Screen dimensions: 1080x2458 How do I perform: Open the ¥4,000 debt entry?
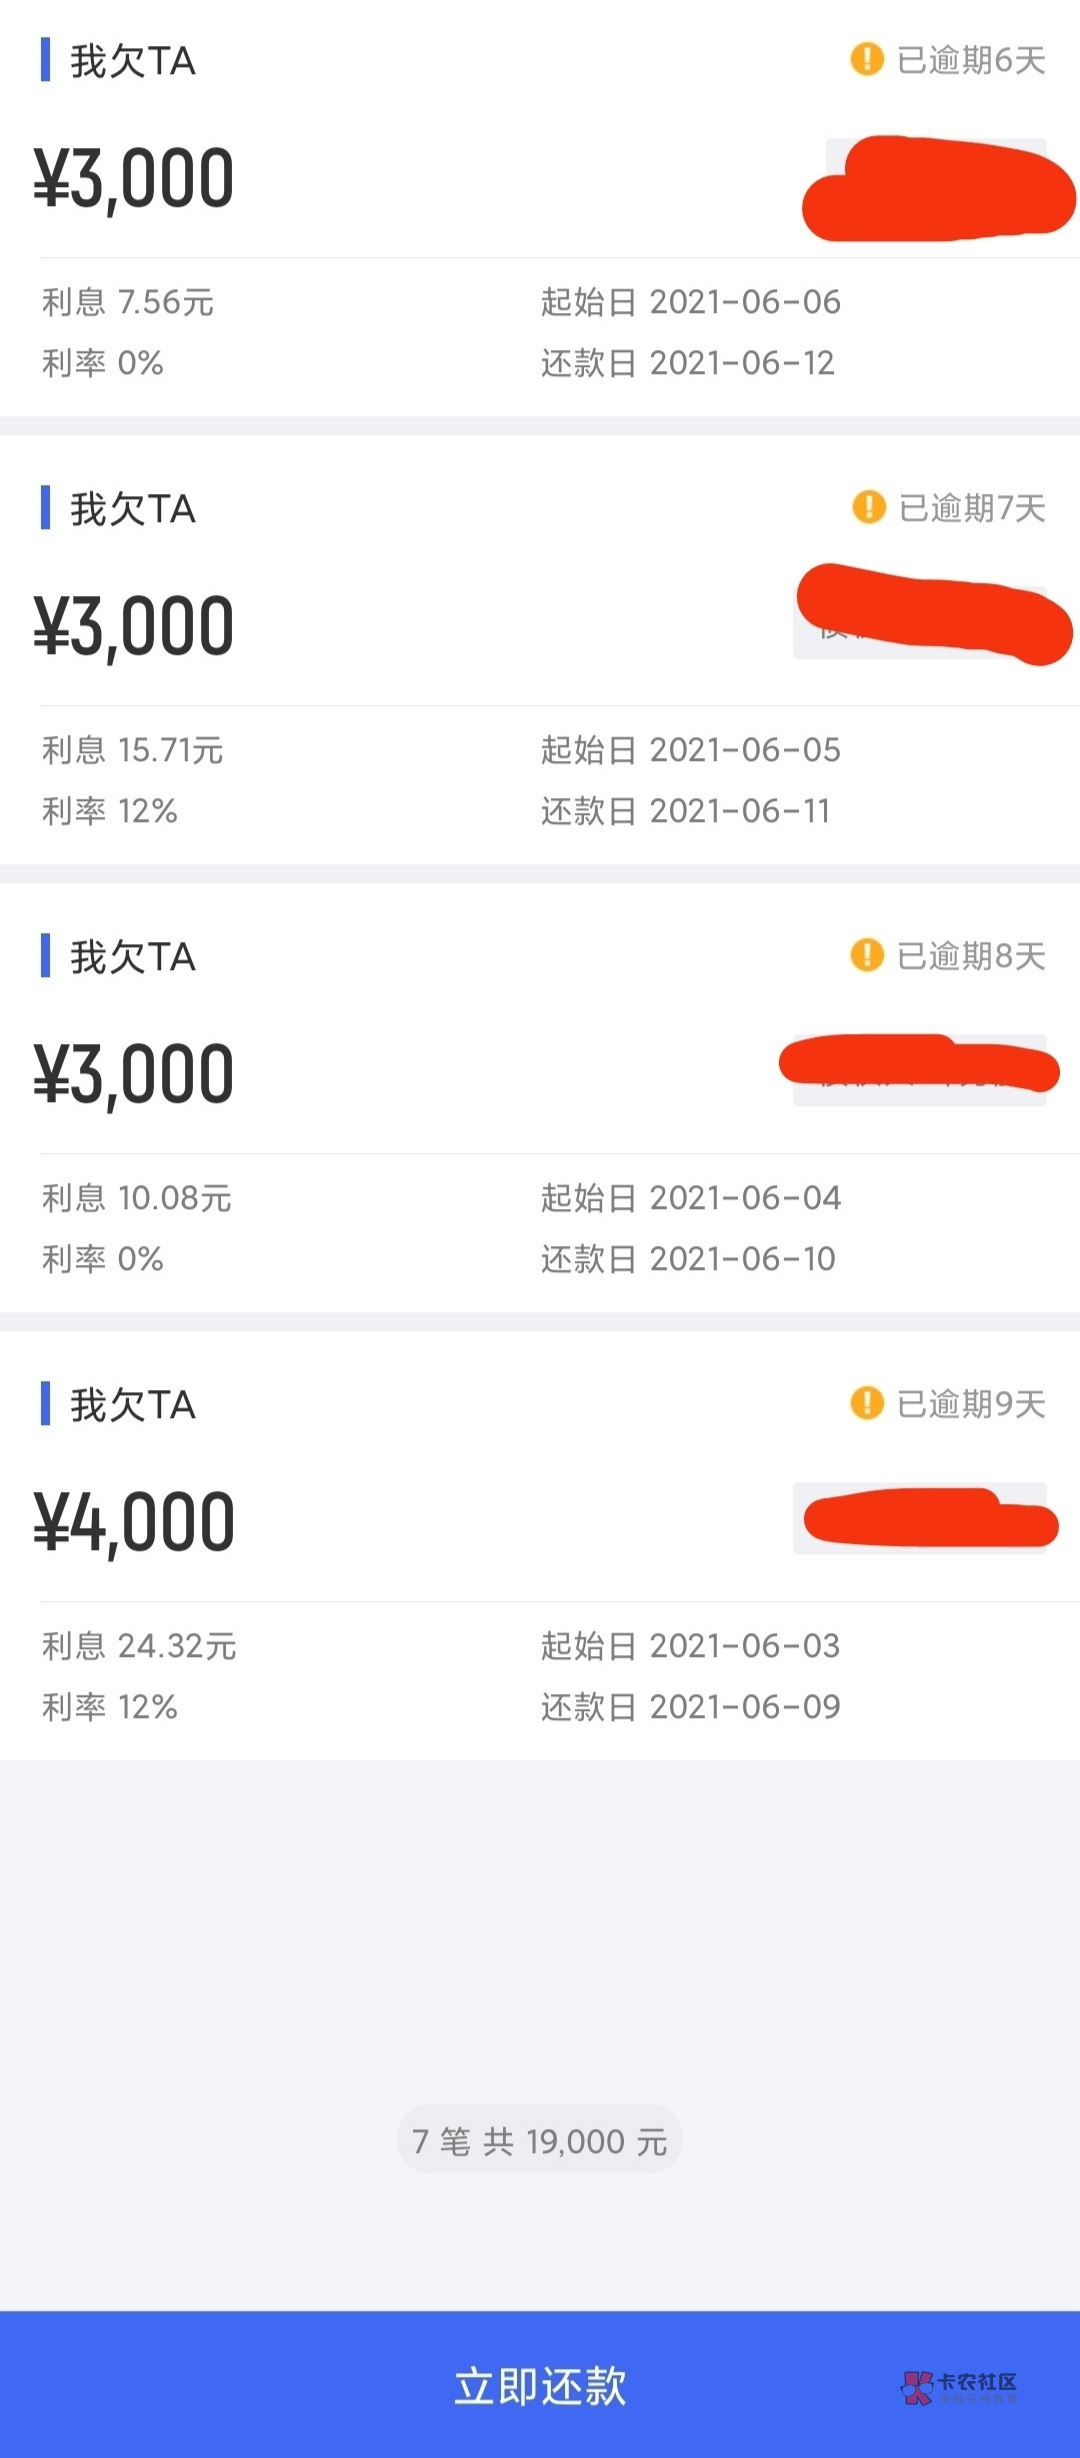135,1523
